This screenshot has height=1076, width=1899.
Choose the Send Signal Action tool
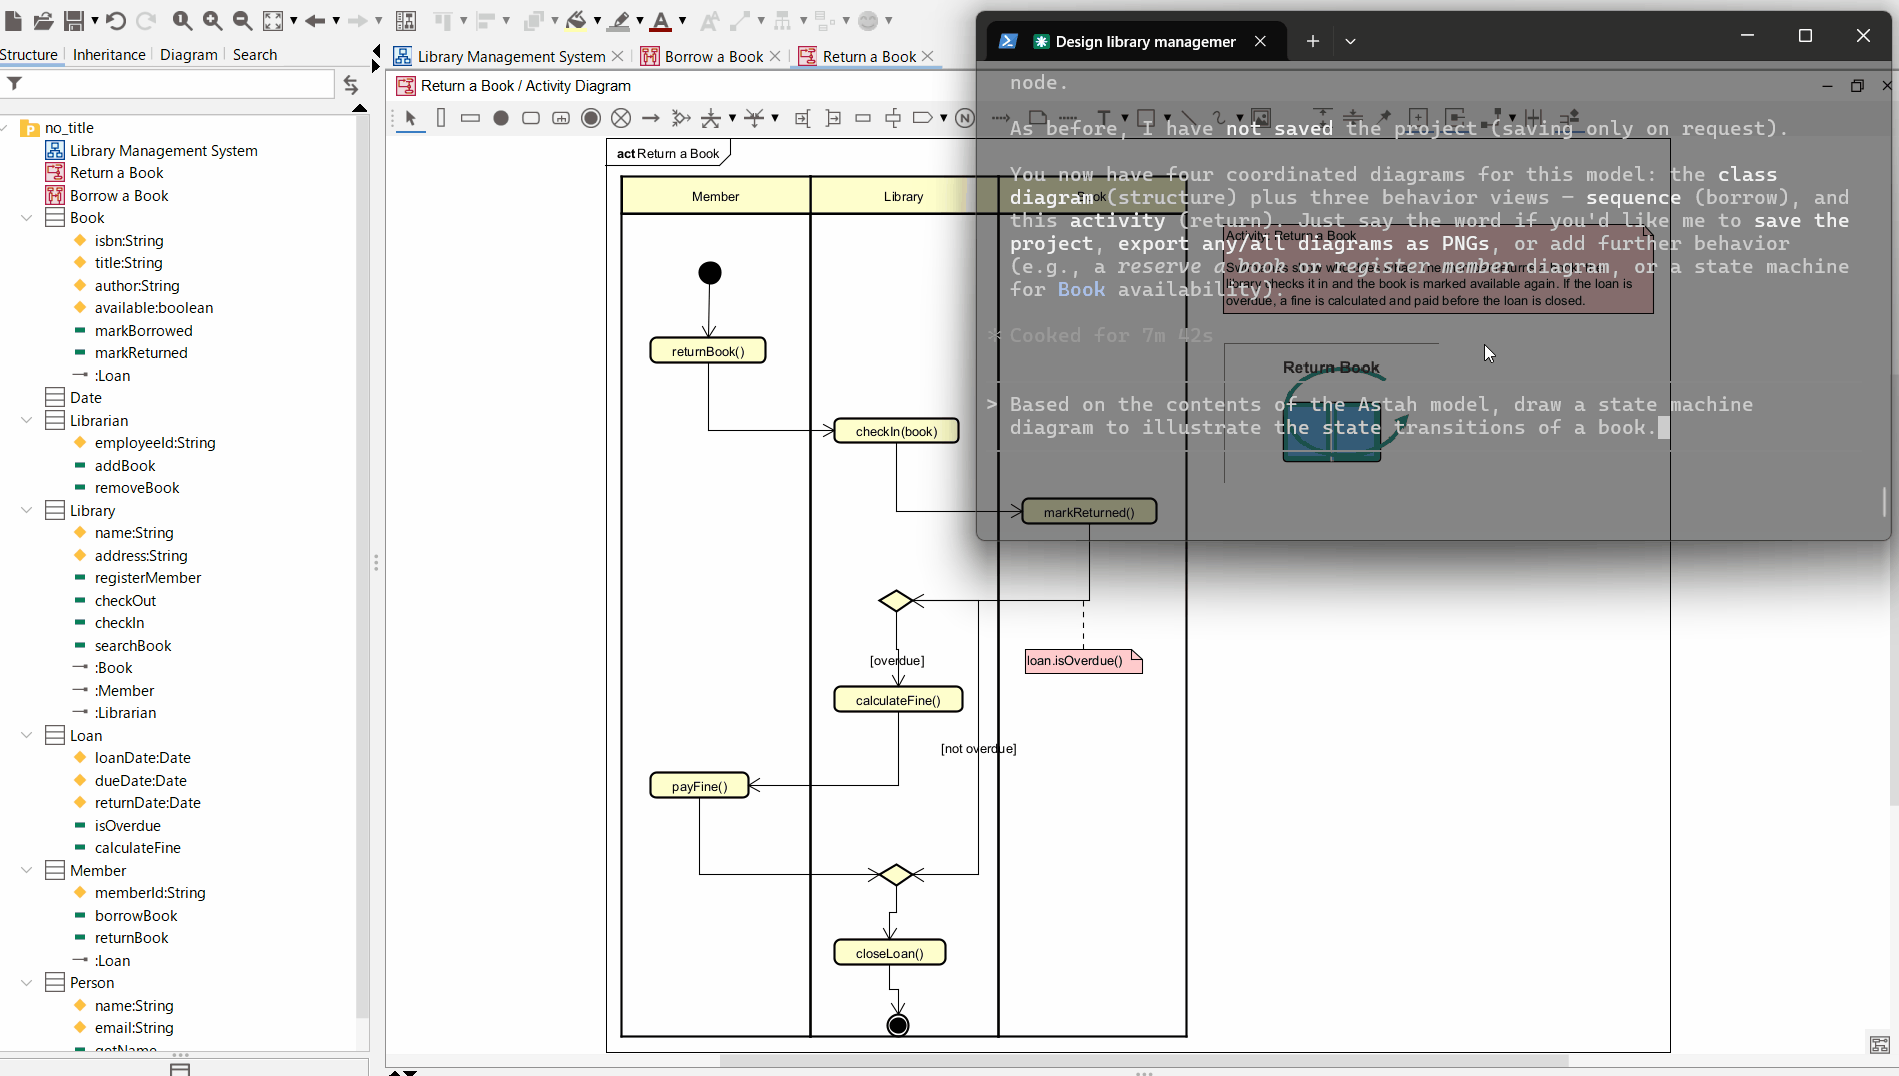click(923, 118)
